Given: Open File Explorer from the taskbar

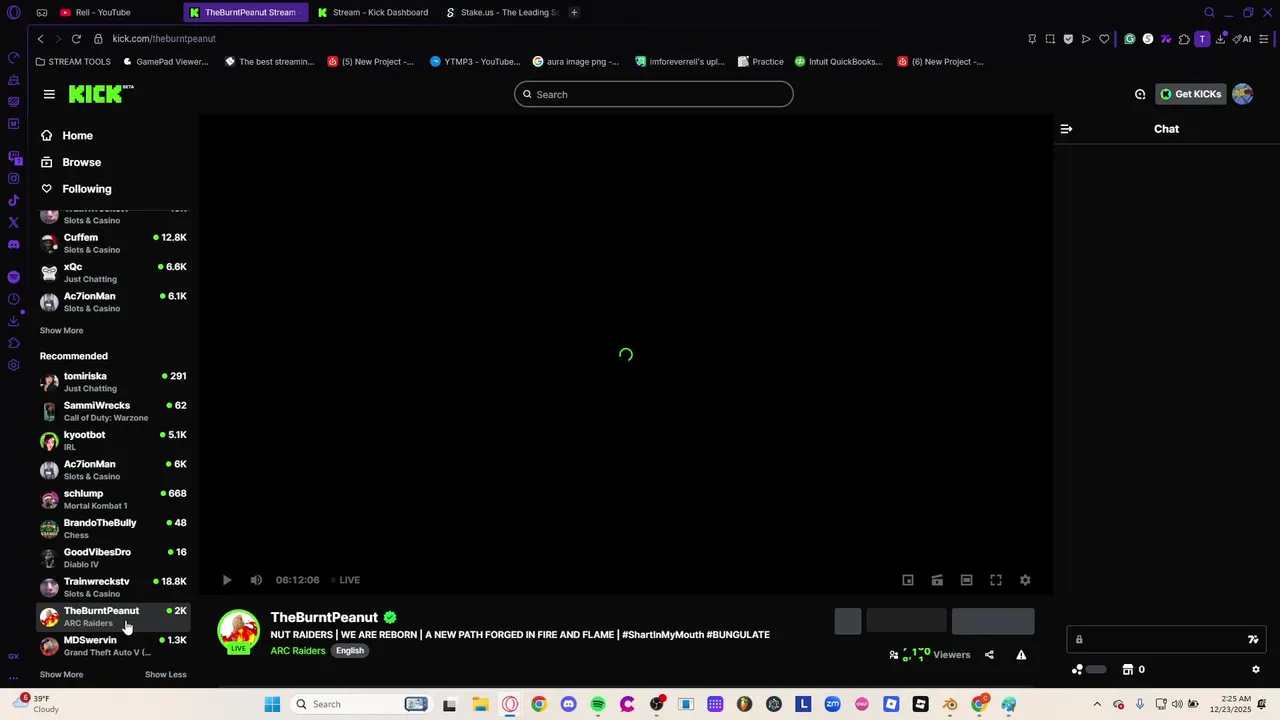Looking at the screenshot, I should point(480,704).
